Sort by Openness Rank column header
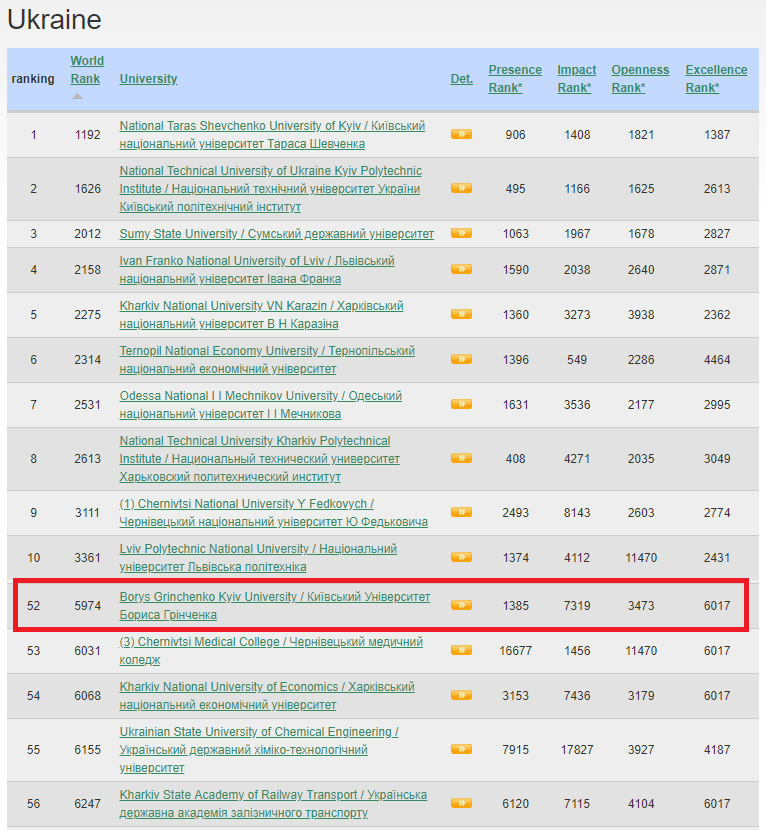766x840 pixels. pos(640,79)
